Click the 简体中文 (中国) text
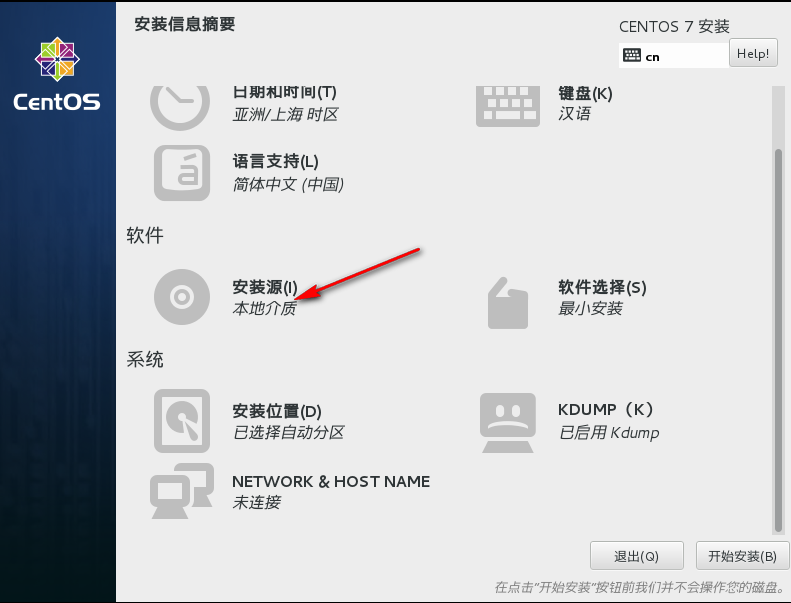Screen dimensions: 791x603 (288, 185)
